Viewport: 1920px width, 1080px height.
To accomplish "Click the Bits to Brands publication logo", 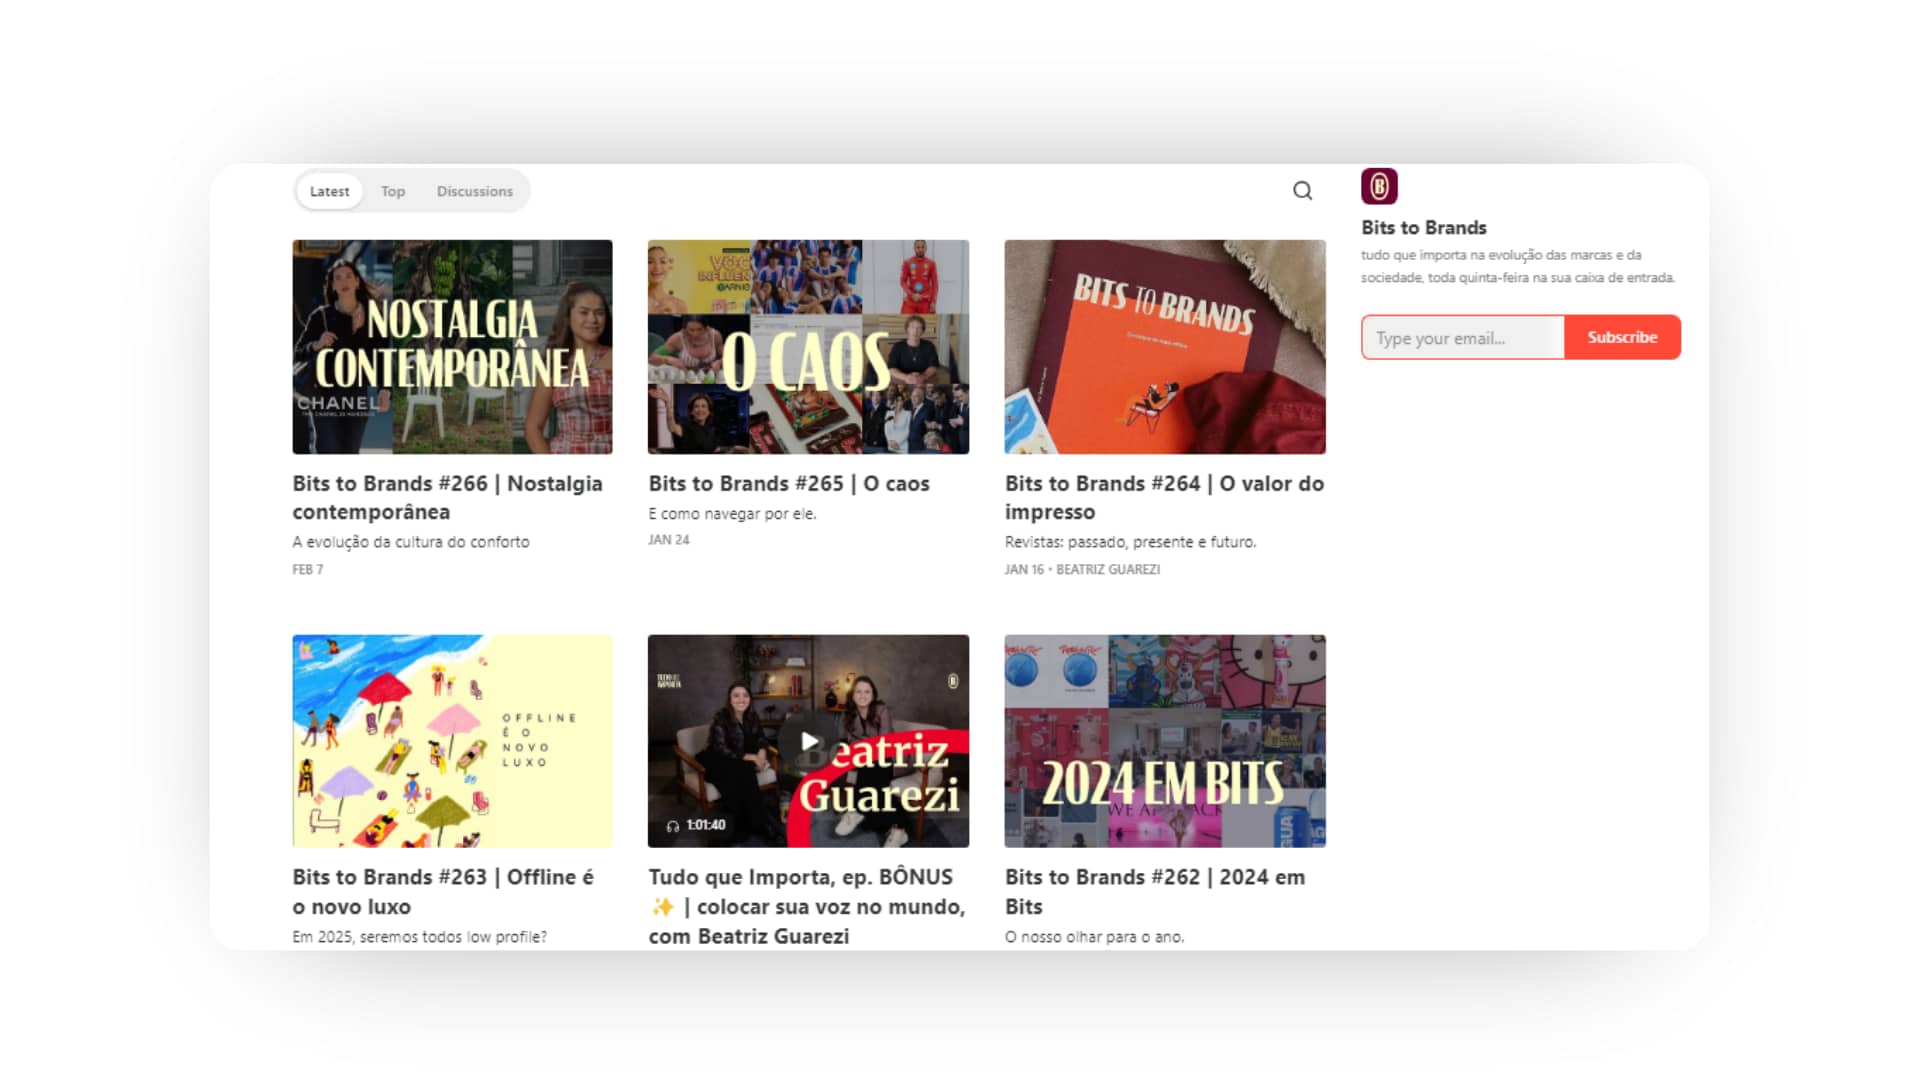I will pyautogui.click(x=1378, y=186).
